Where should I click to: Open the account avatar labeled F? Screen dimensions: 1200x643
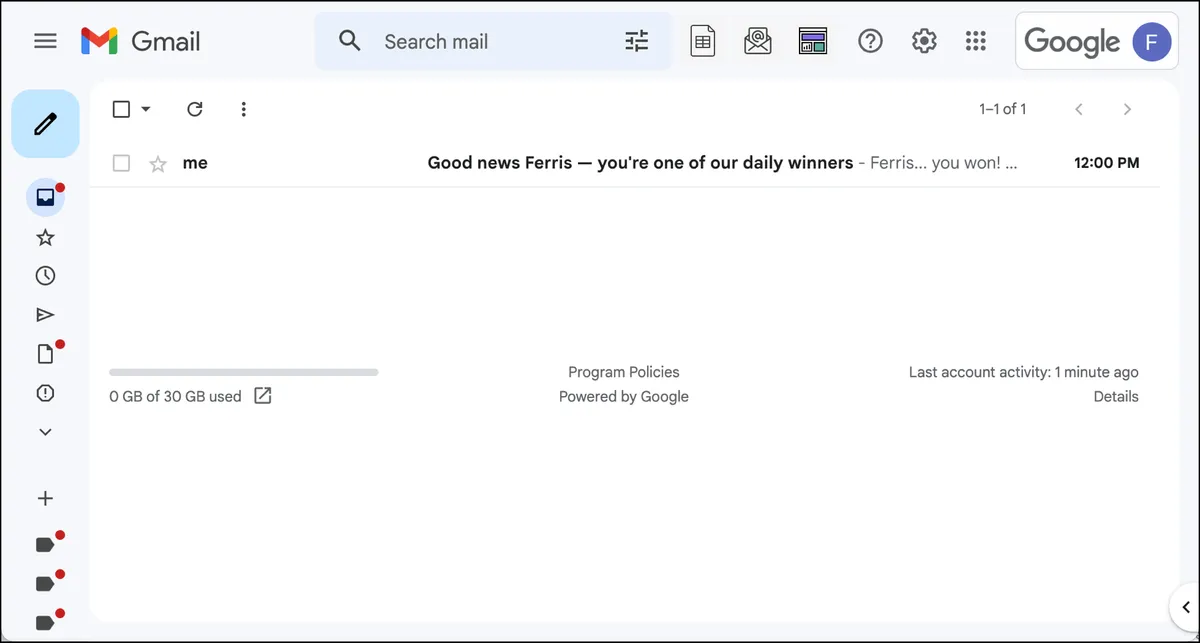(1151, 42)
